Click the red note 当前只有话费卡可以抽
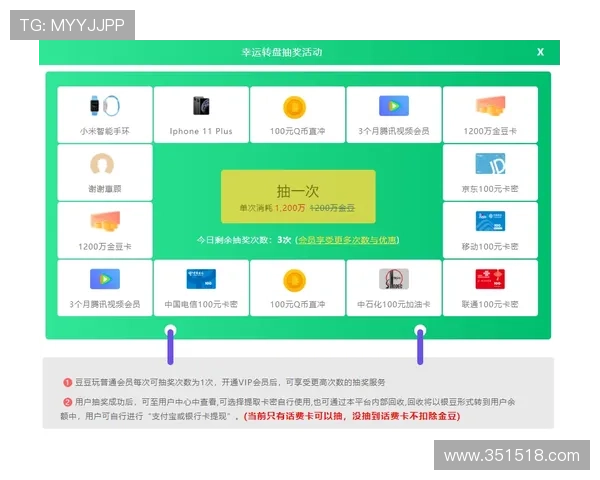This screenshot has height=480, width=600. click(x=352, y=416)
